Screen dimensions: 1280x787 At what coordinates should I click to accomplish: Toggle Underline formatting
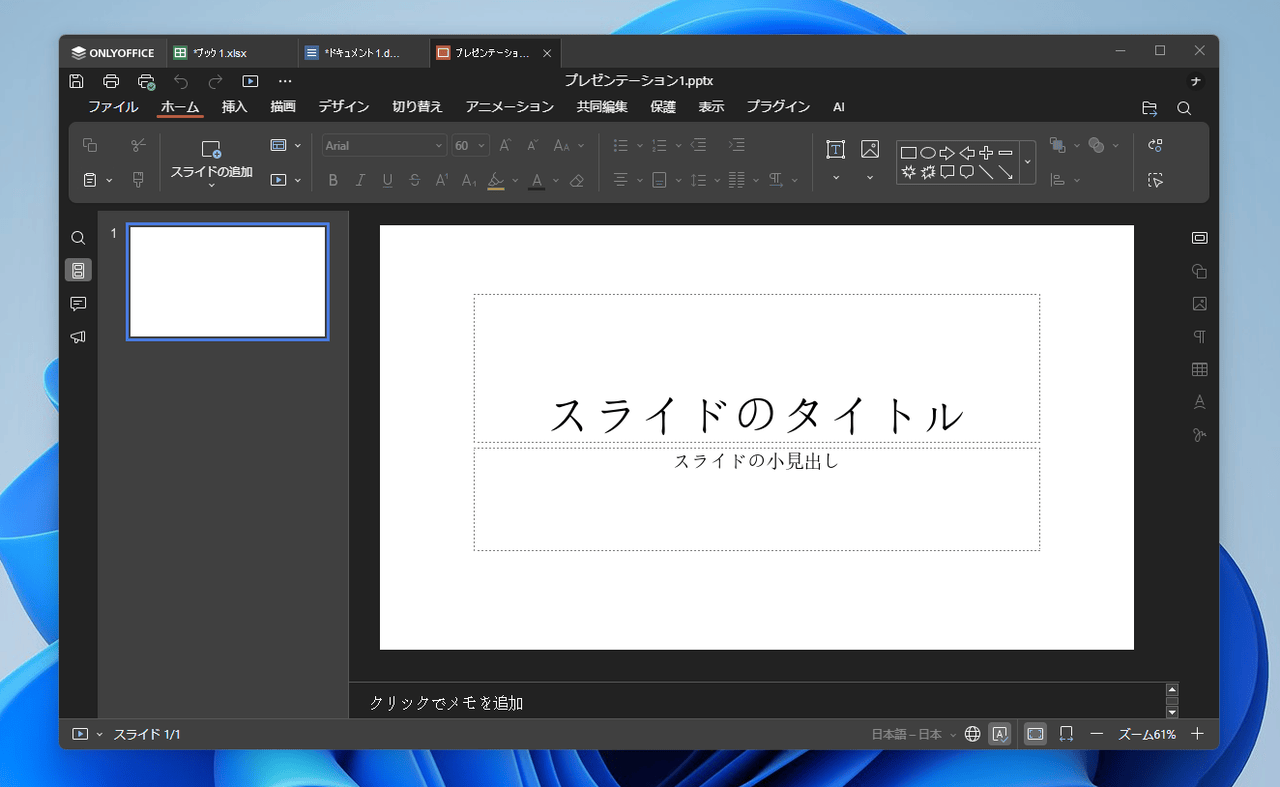click(x=387, y=180)
